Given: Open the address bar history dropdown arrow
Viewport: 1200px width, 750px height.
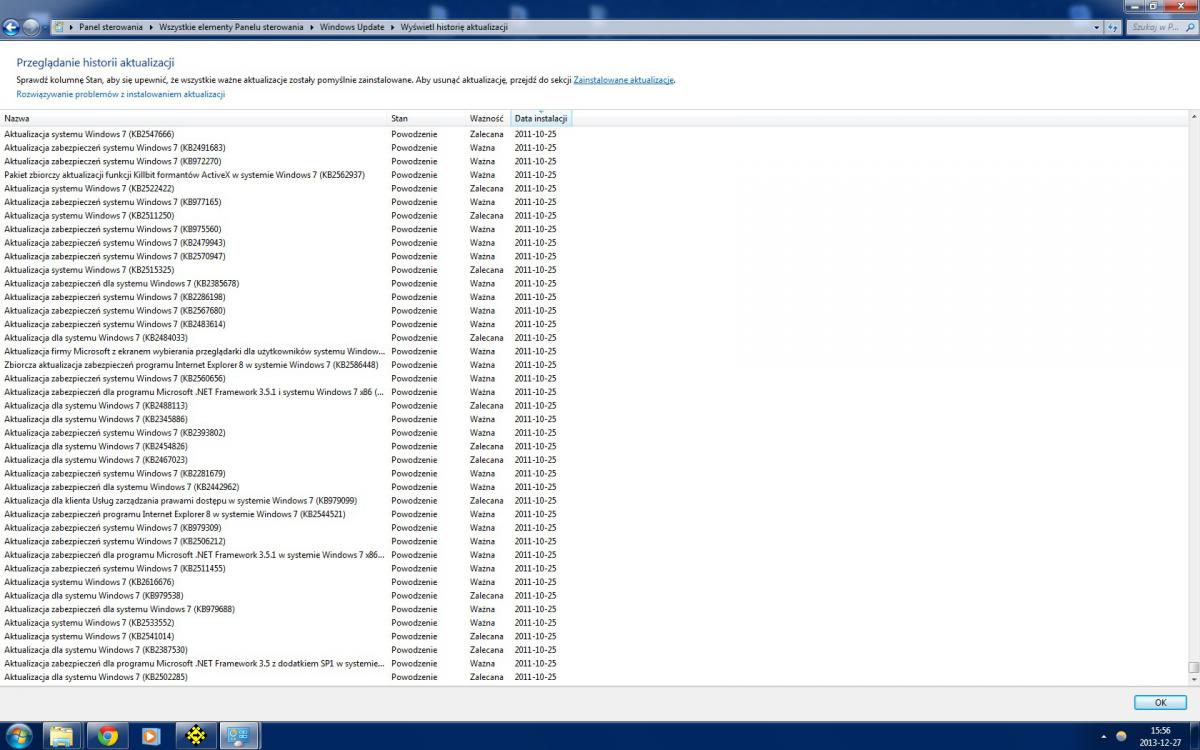Looking at the screenshot, I should point(1097,27).
